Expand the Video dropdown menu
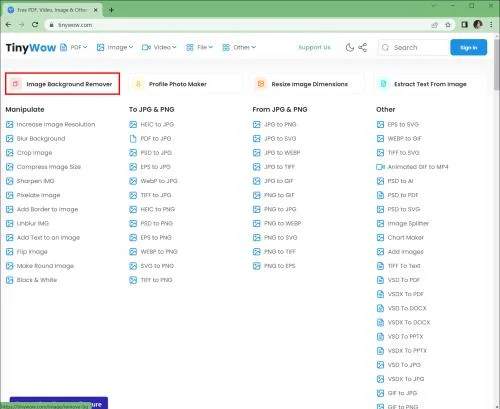Screen dimensions: 500x409 pos(159,47)
